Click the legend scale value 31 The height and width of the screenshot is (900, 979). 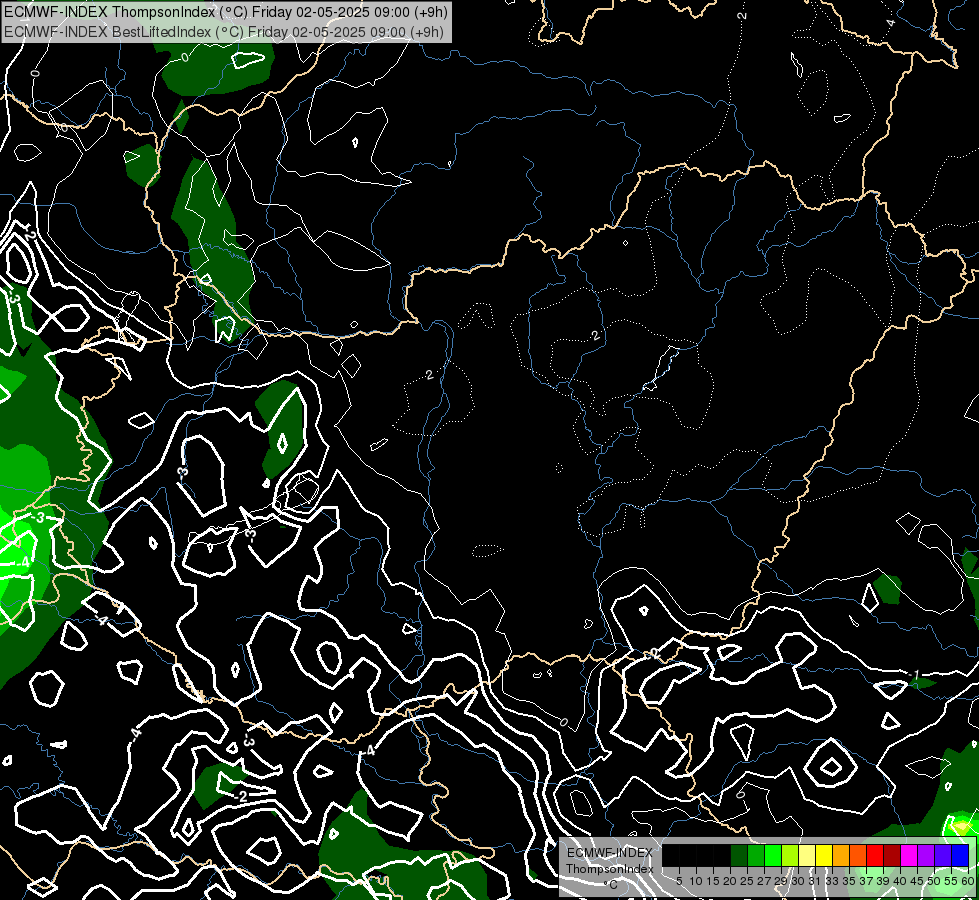pyautogui.click(x=815, y=881)
